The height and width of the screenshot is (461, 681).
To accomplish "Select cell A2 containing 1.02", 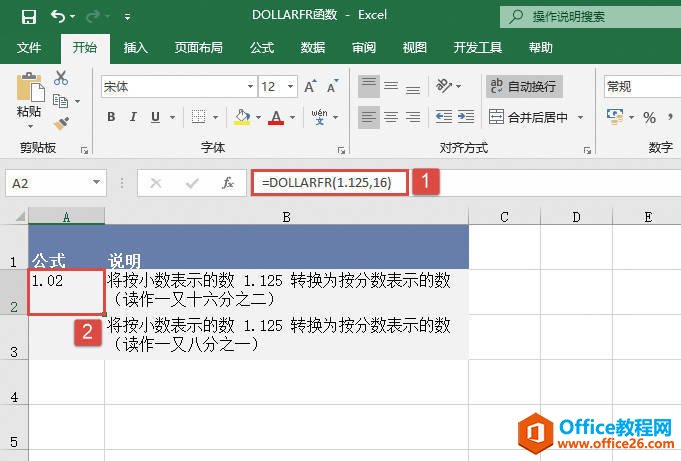I will click(66, 292).
